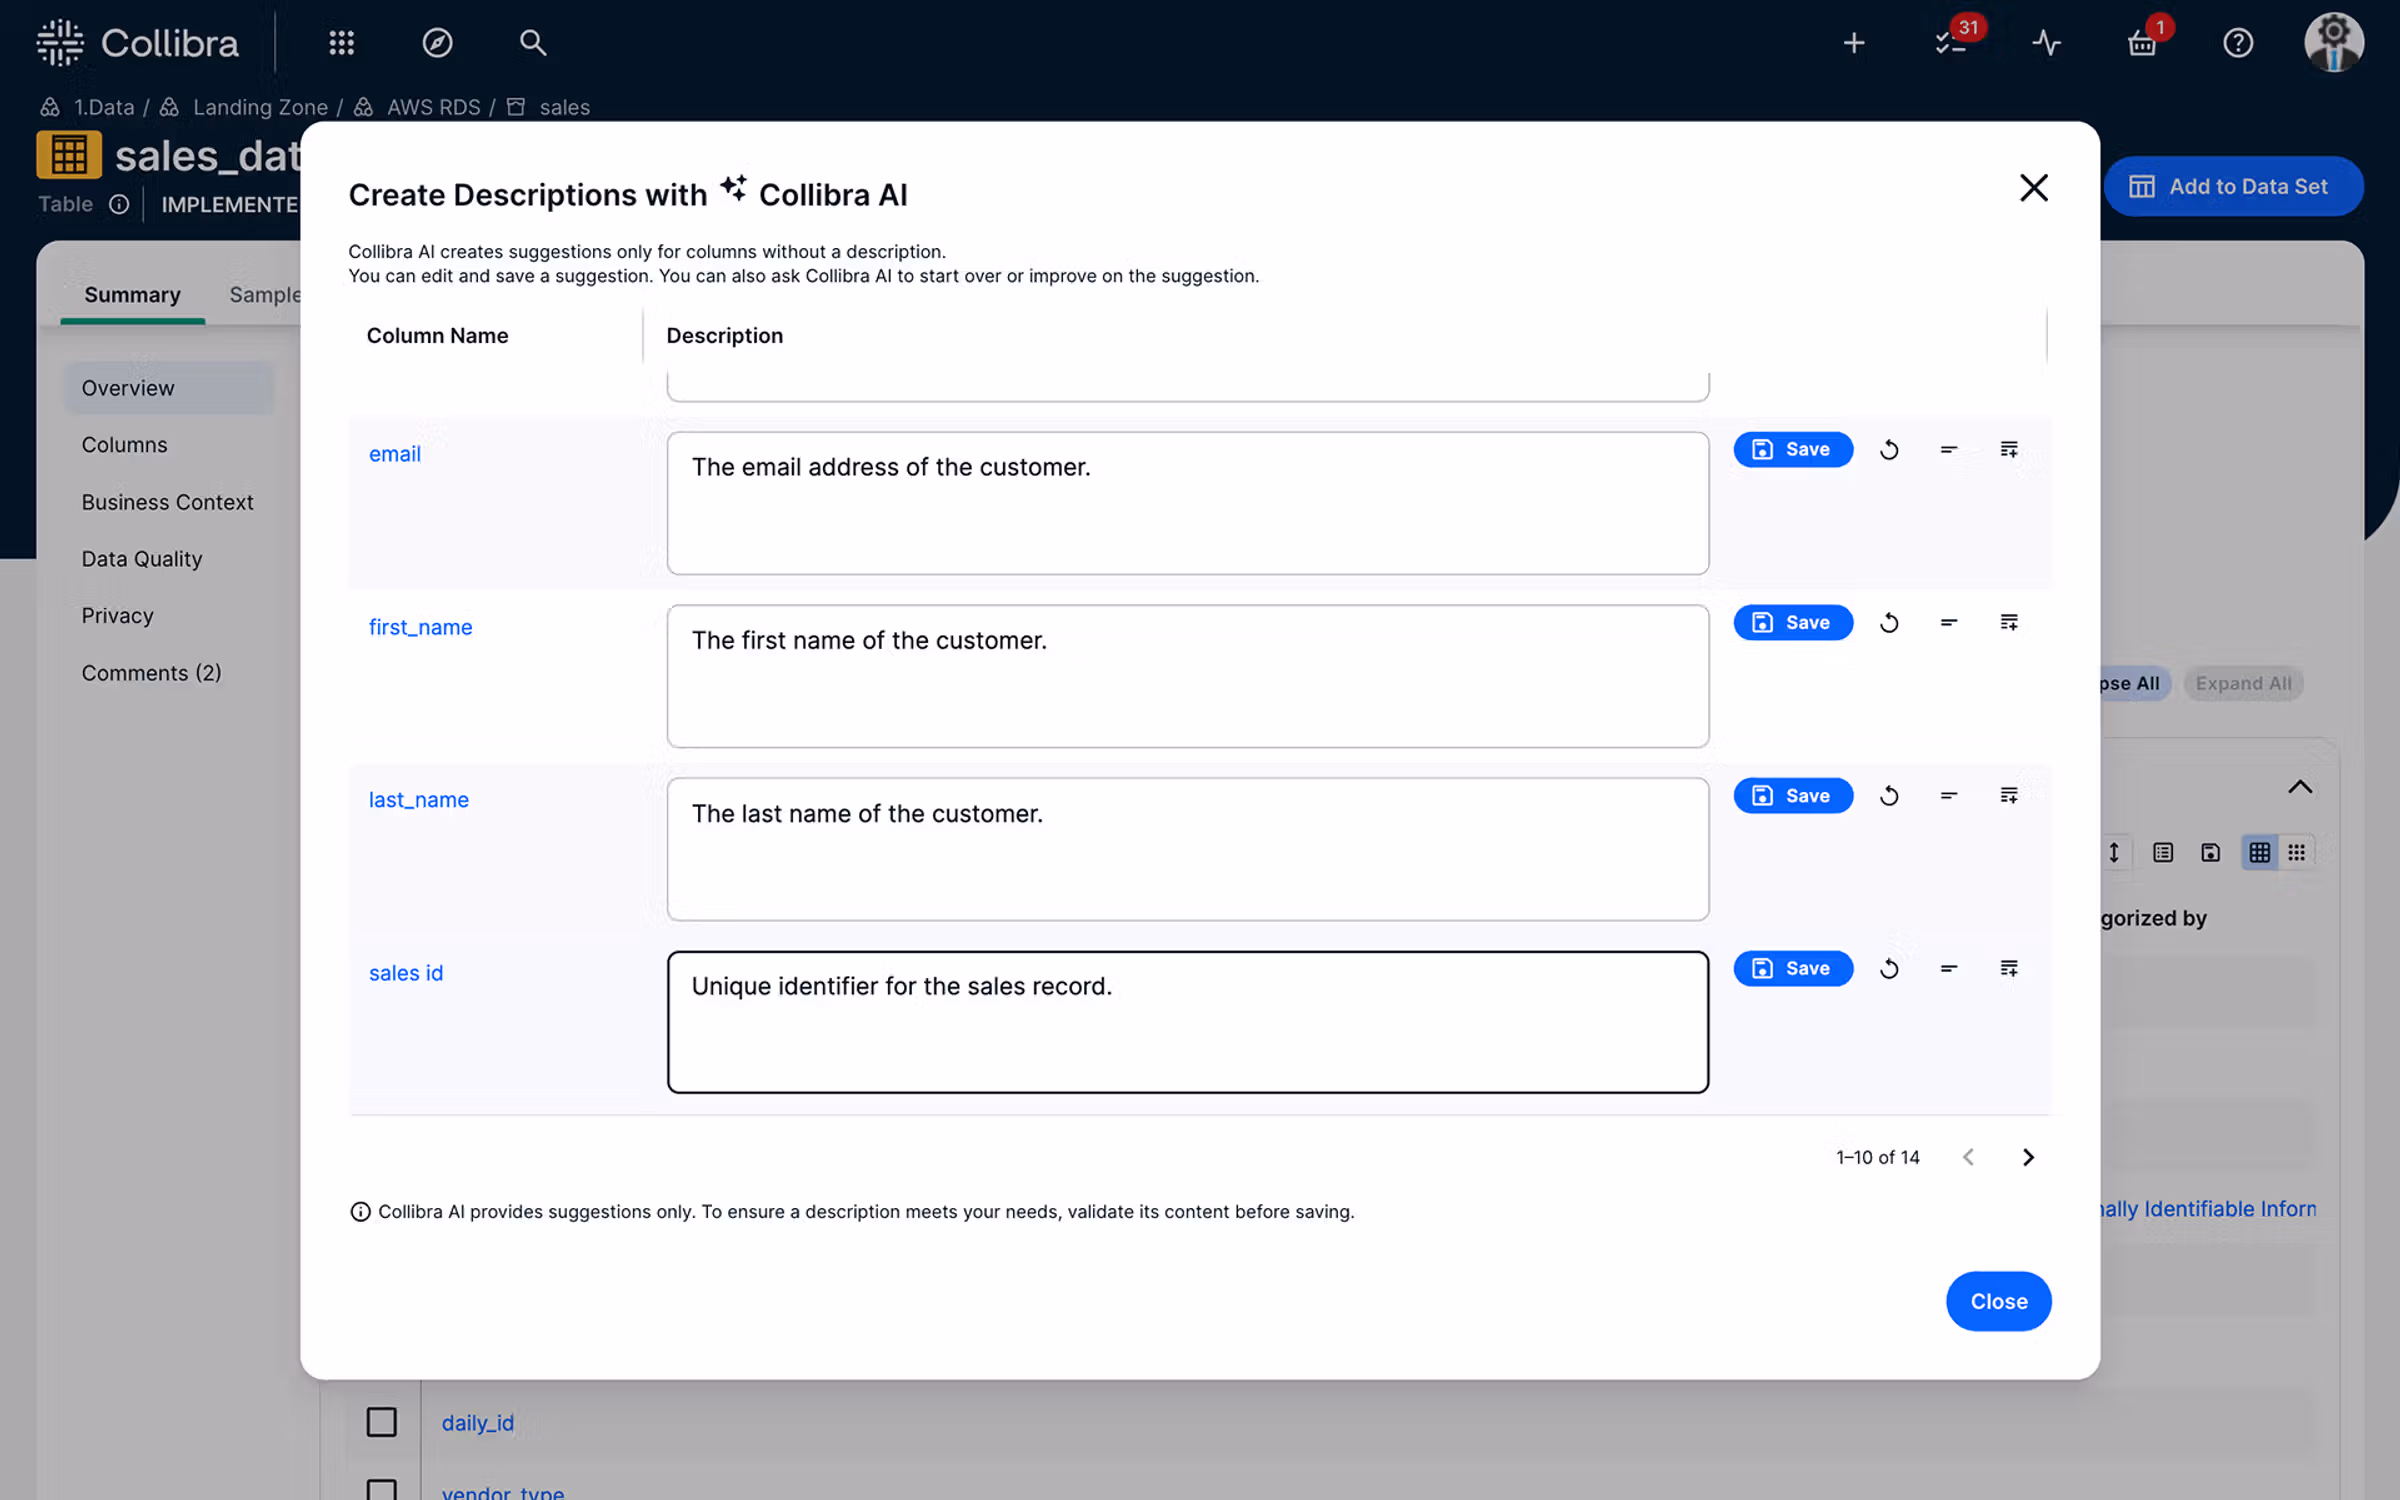The image size is (2400, 1500).
Task: Regenerate the email column description
Action: pyautogui.click(x=1890, y=449)
